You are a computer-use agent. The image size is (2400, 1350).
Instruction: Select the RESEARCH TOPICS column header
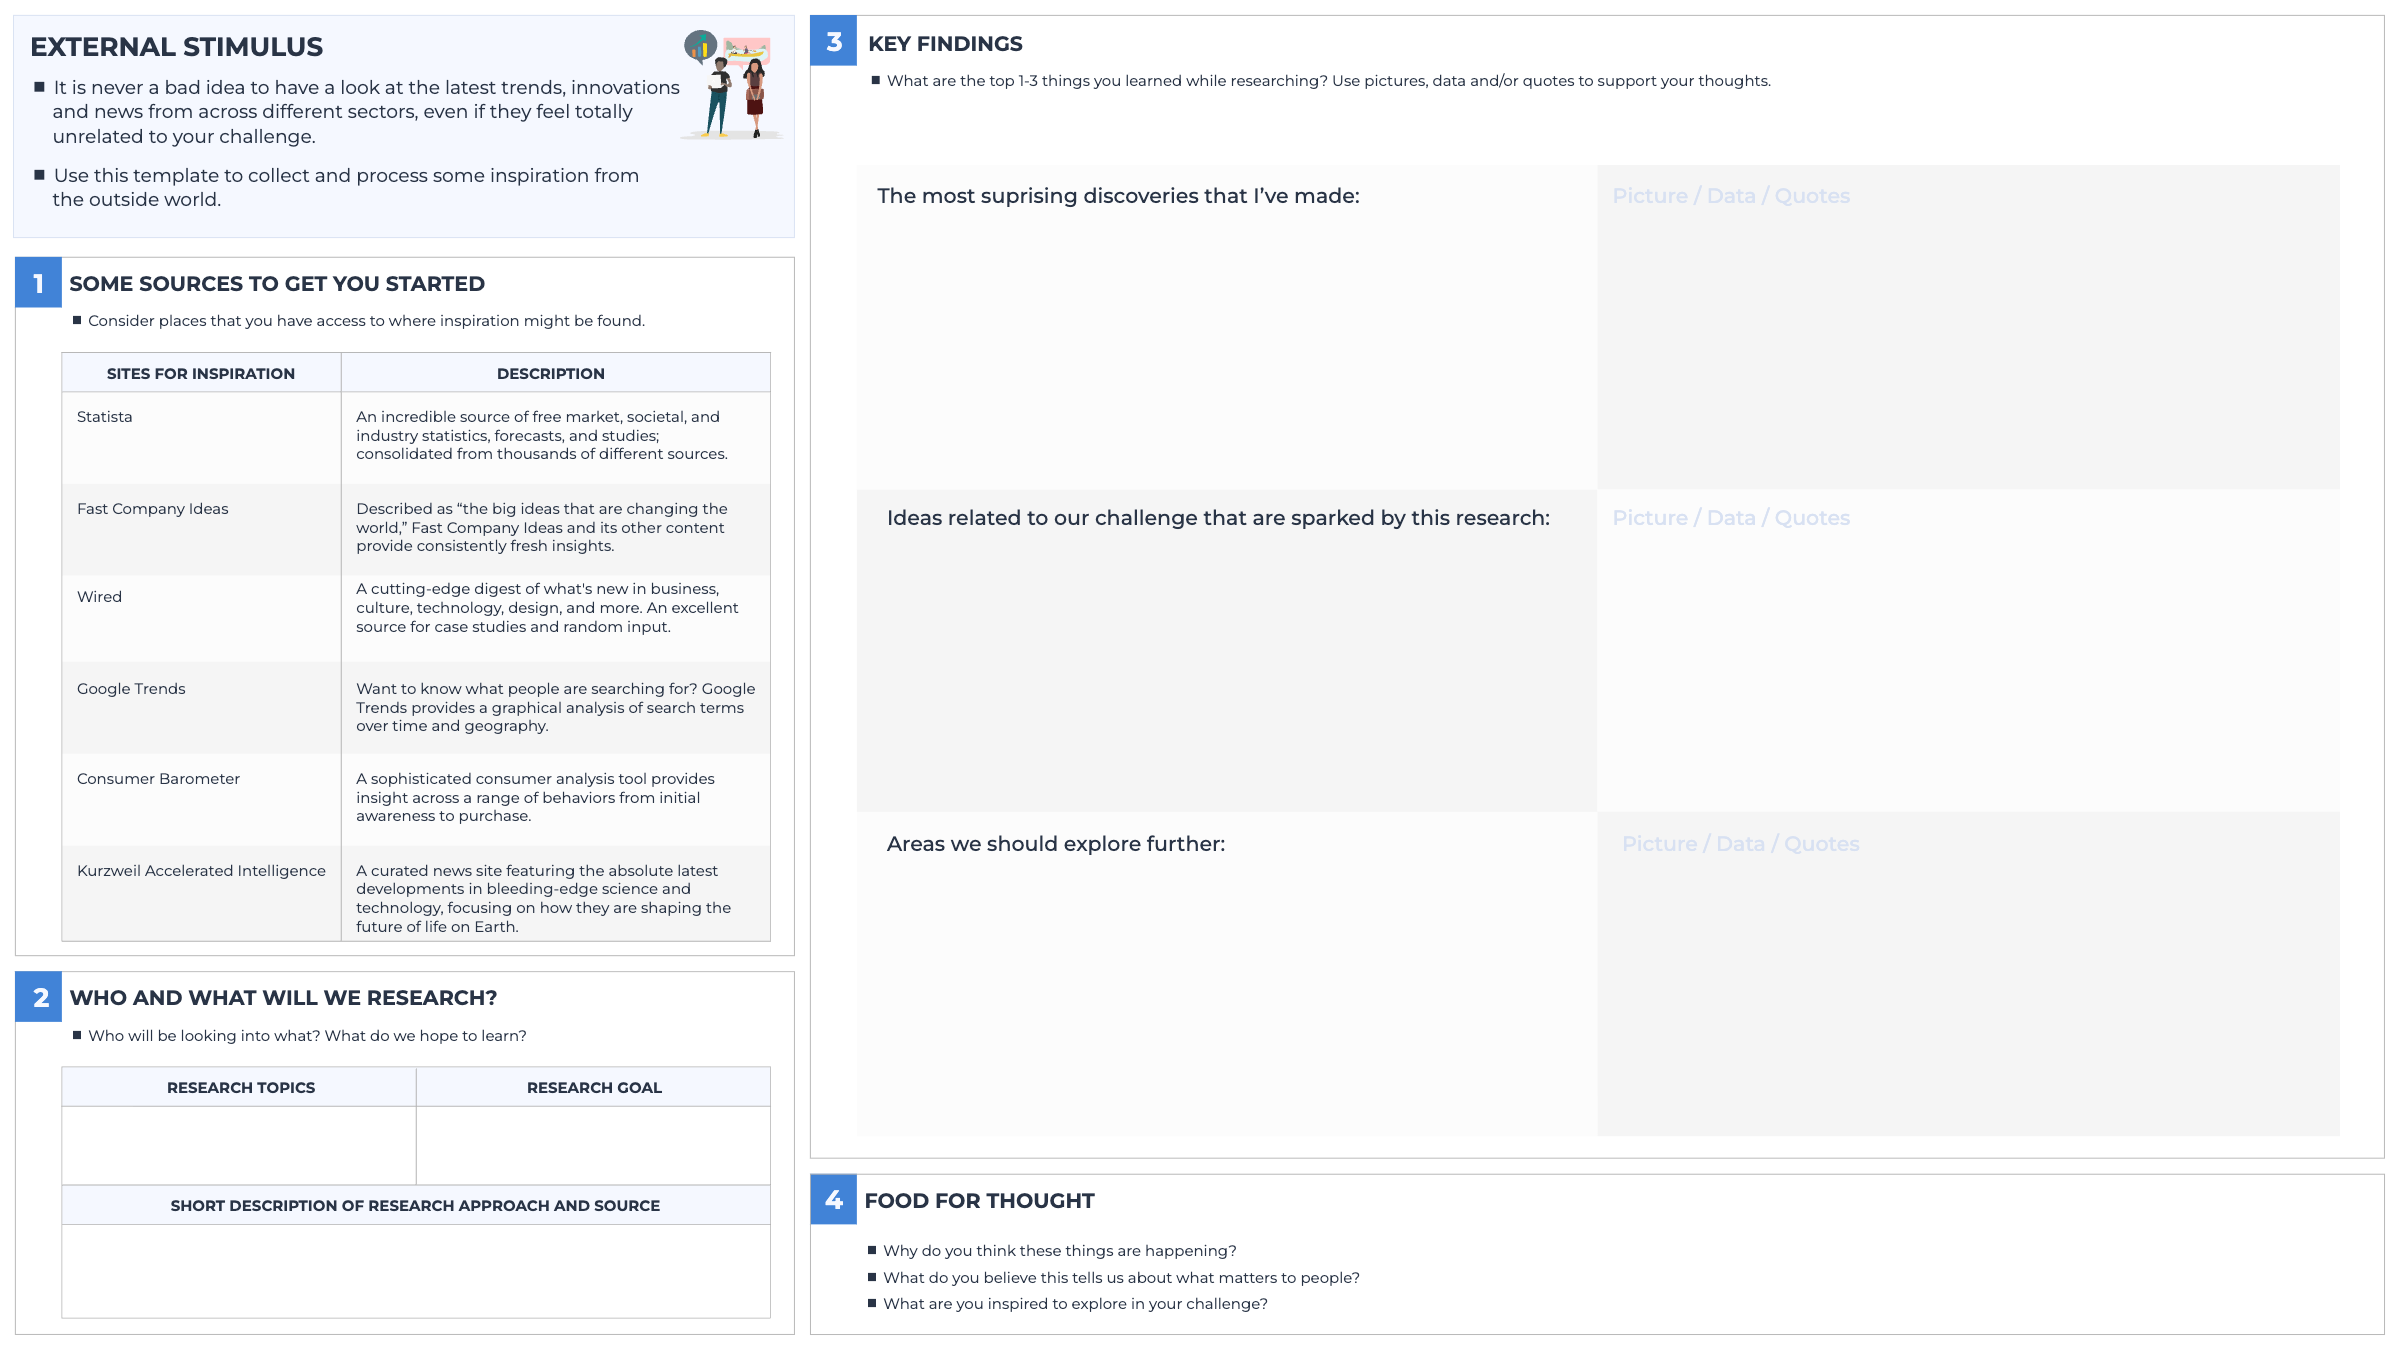pyautogui.click(x=240, y=1087)
